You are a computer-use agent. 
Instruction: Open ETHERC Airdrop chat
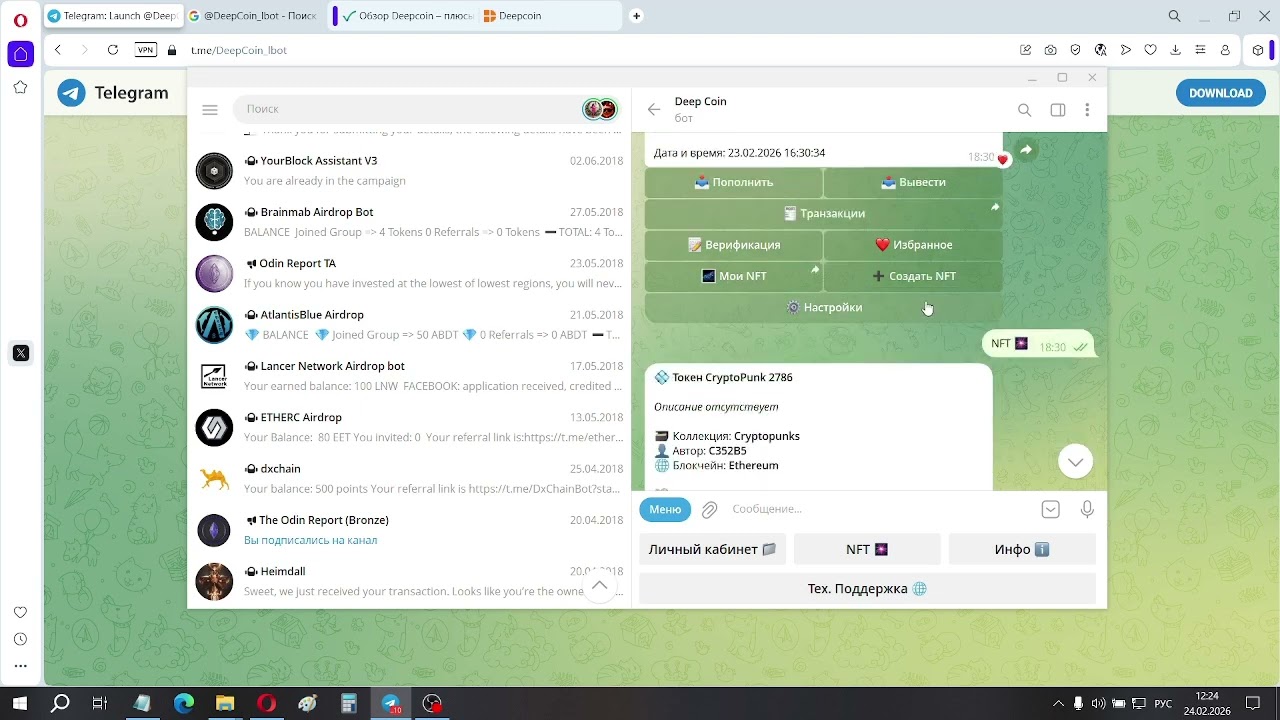(x=409, y=427)
